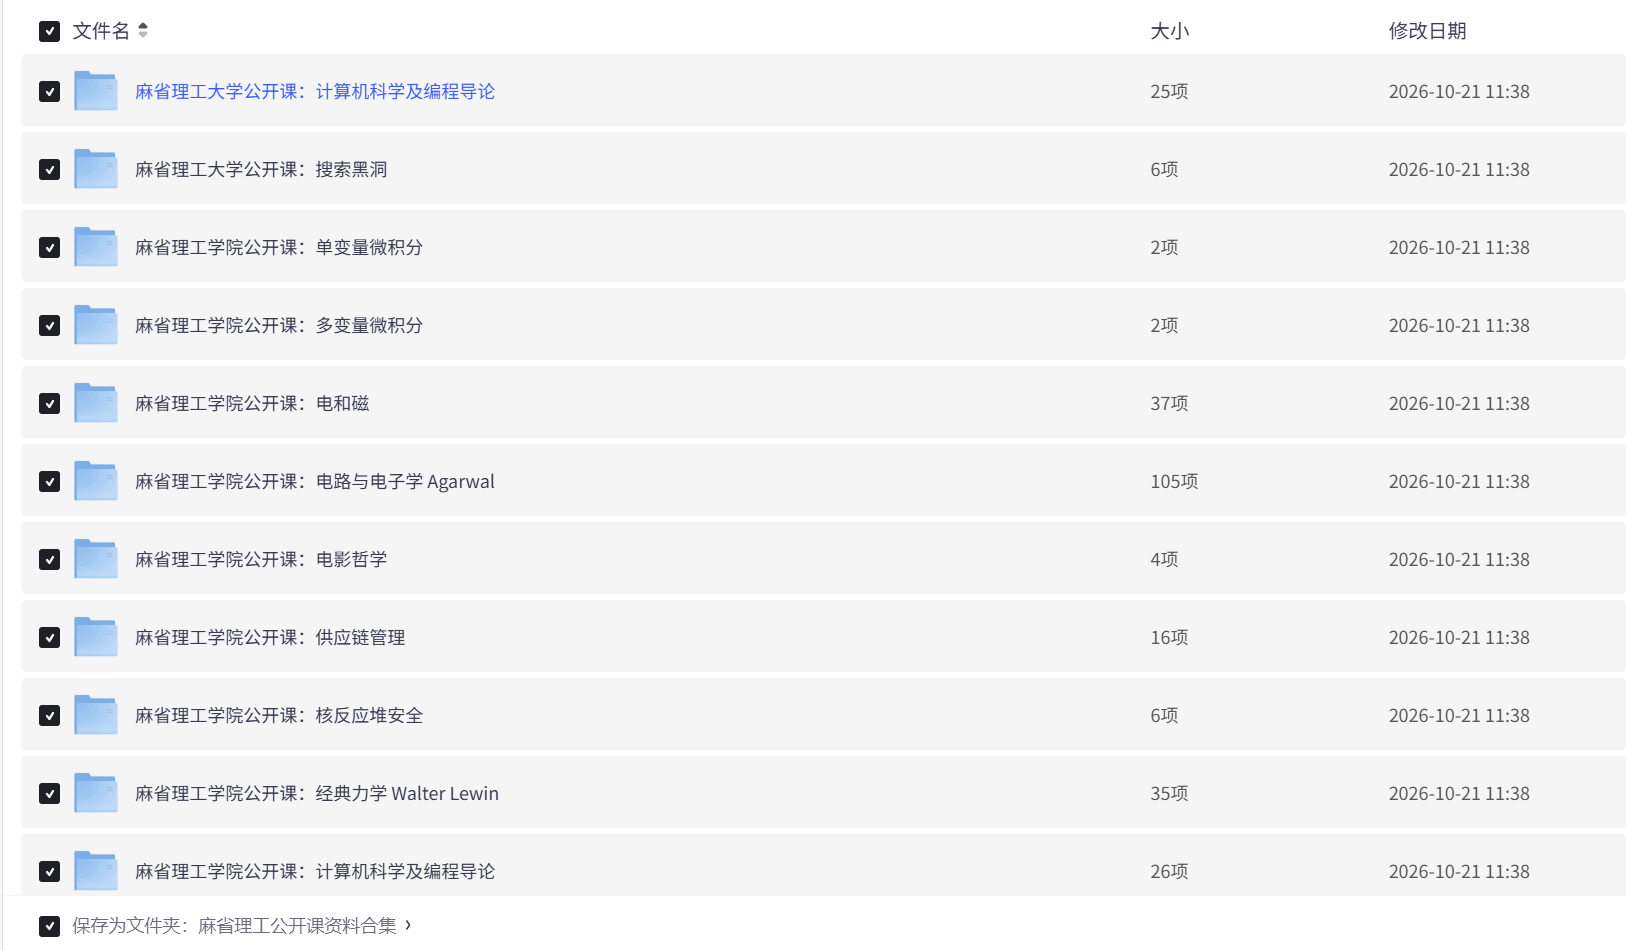Click folder icon for 计算机科学及编程导论 with 25项

click(96, 91)
